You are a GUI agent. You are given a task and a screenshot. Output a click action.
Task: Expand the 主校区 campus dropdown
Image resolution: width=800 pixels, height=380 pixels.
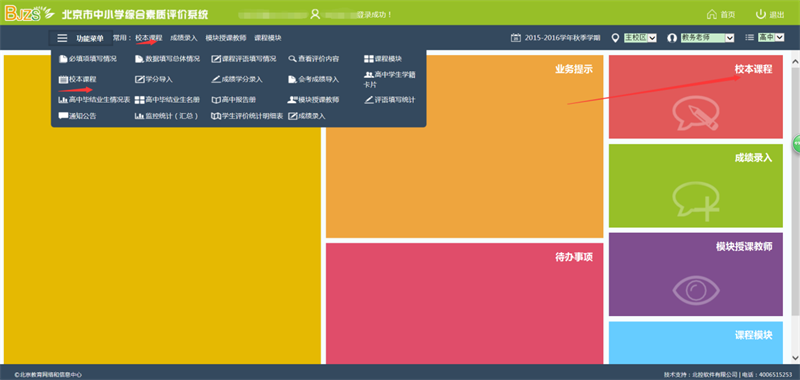pos(640,37)
